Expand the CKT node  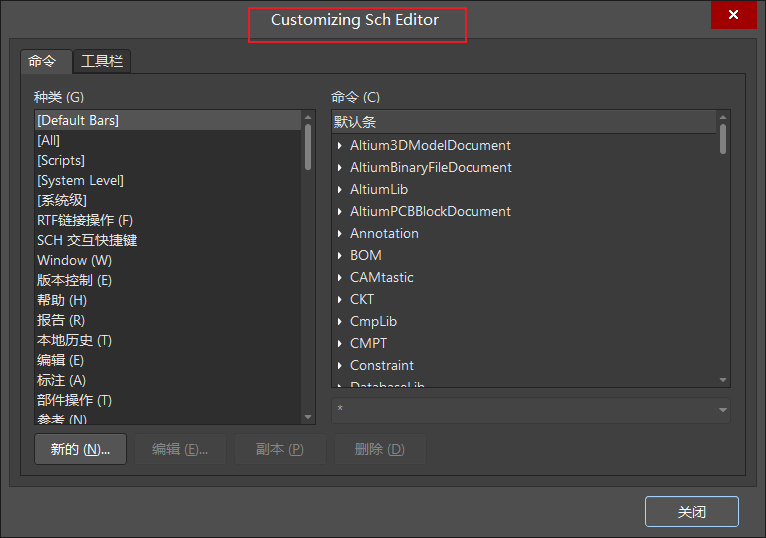coord(340,300)
